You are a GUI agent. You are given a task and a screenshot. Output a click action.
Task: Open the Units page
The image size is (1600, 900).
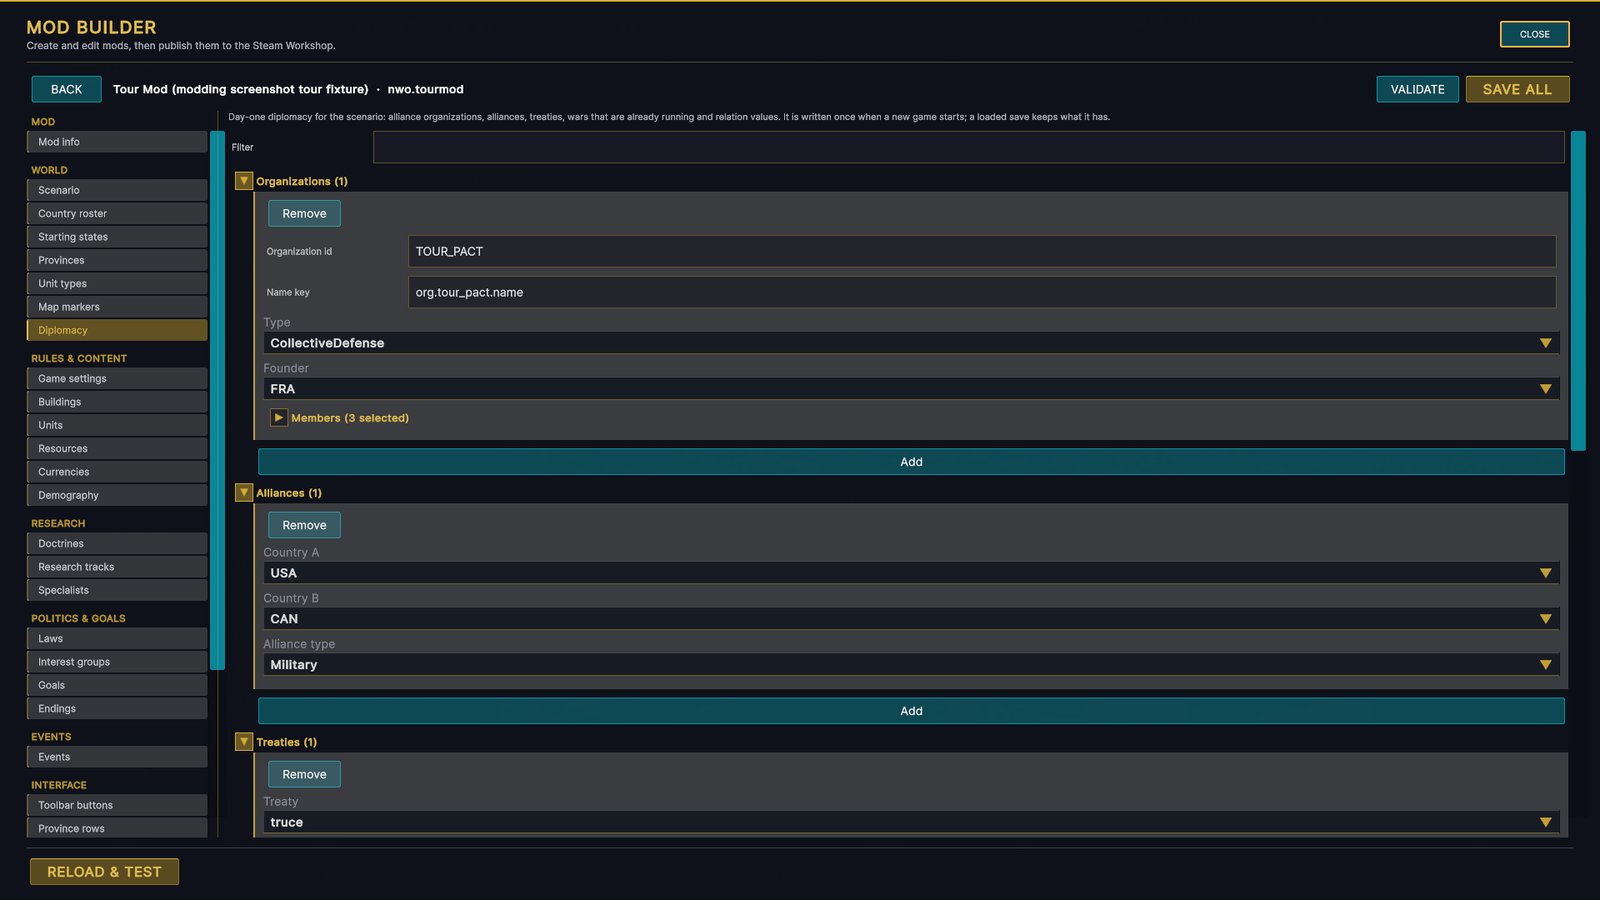(x=117, y=425)
